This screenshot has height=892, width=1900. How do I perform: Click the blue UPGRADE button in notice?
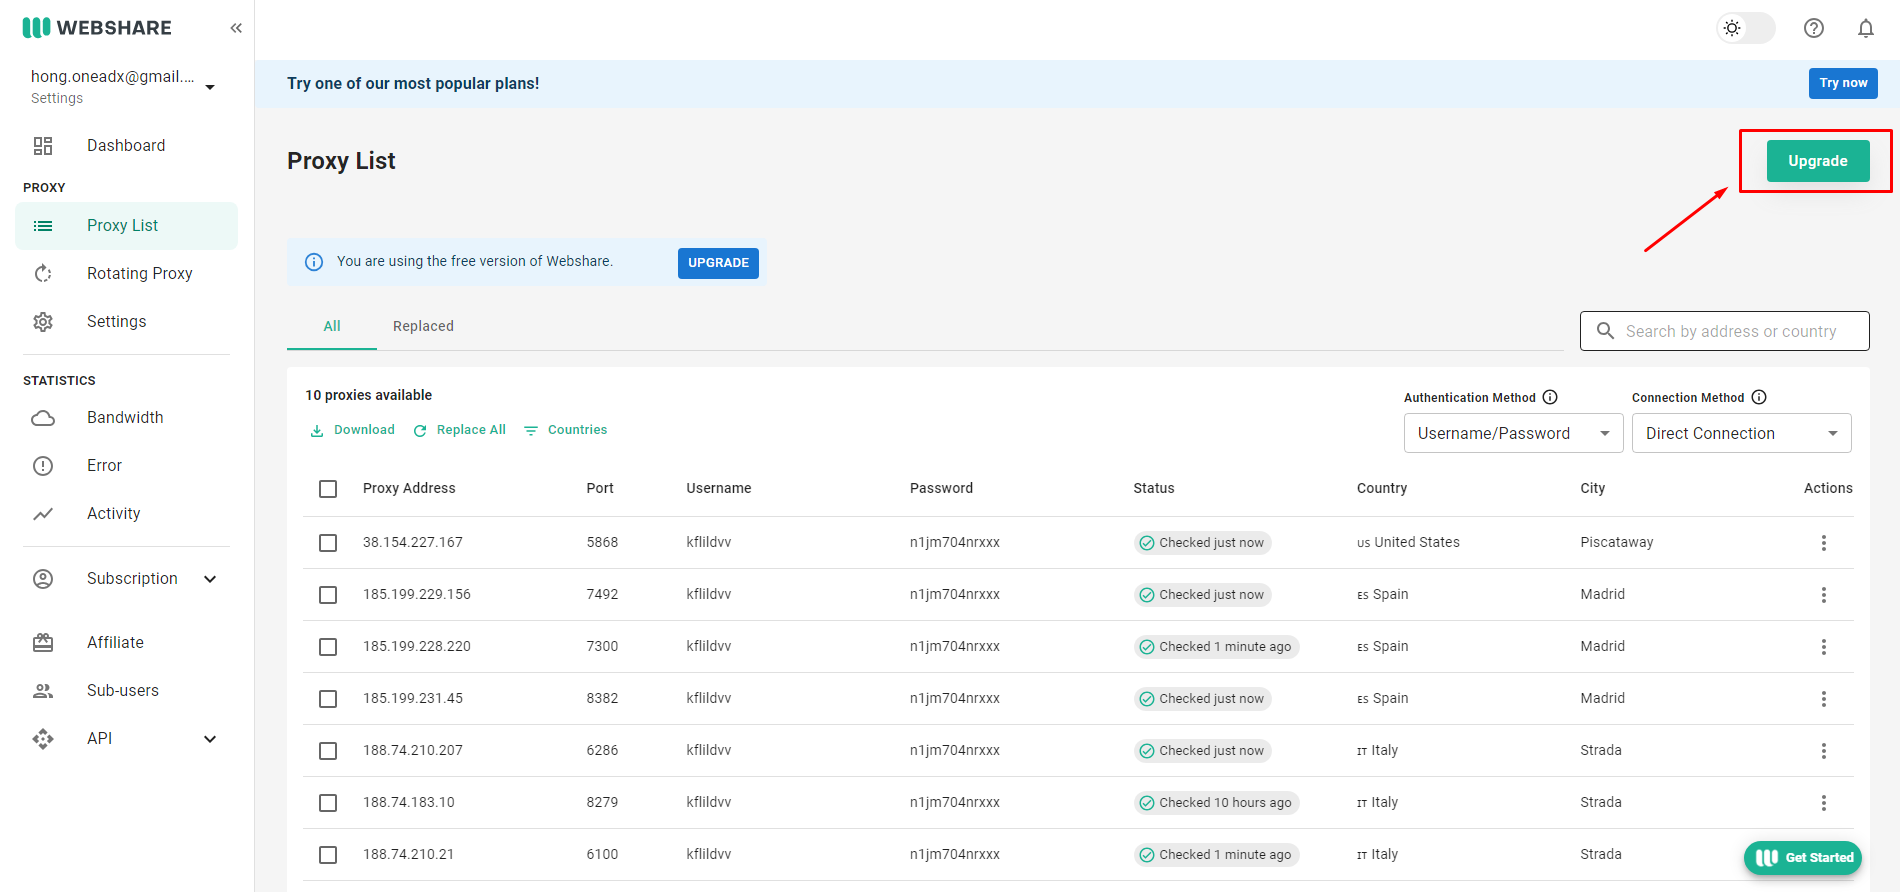[x=718, y=263]
